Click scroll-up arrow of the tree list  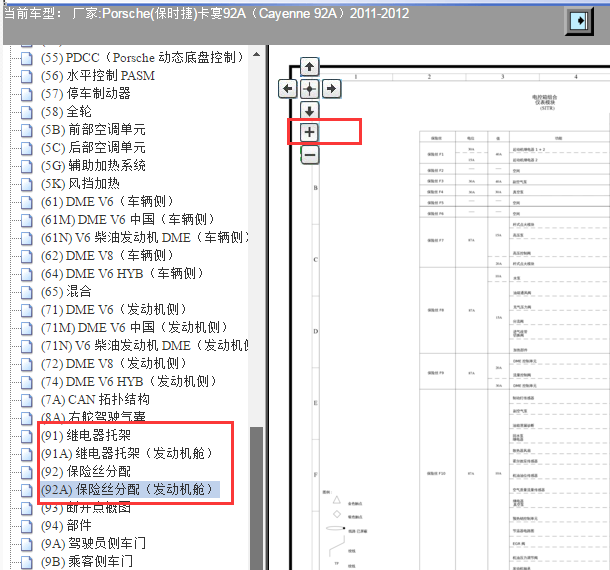click(256, 54)
